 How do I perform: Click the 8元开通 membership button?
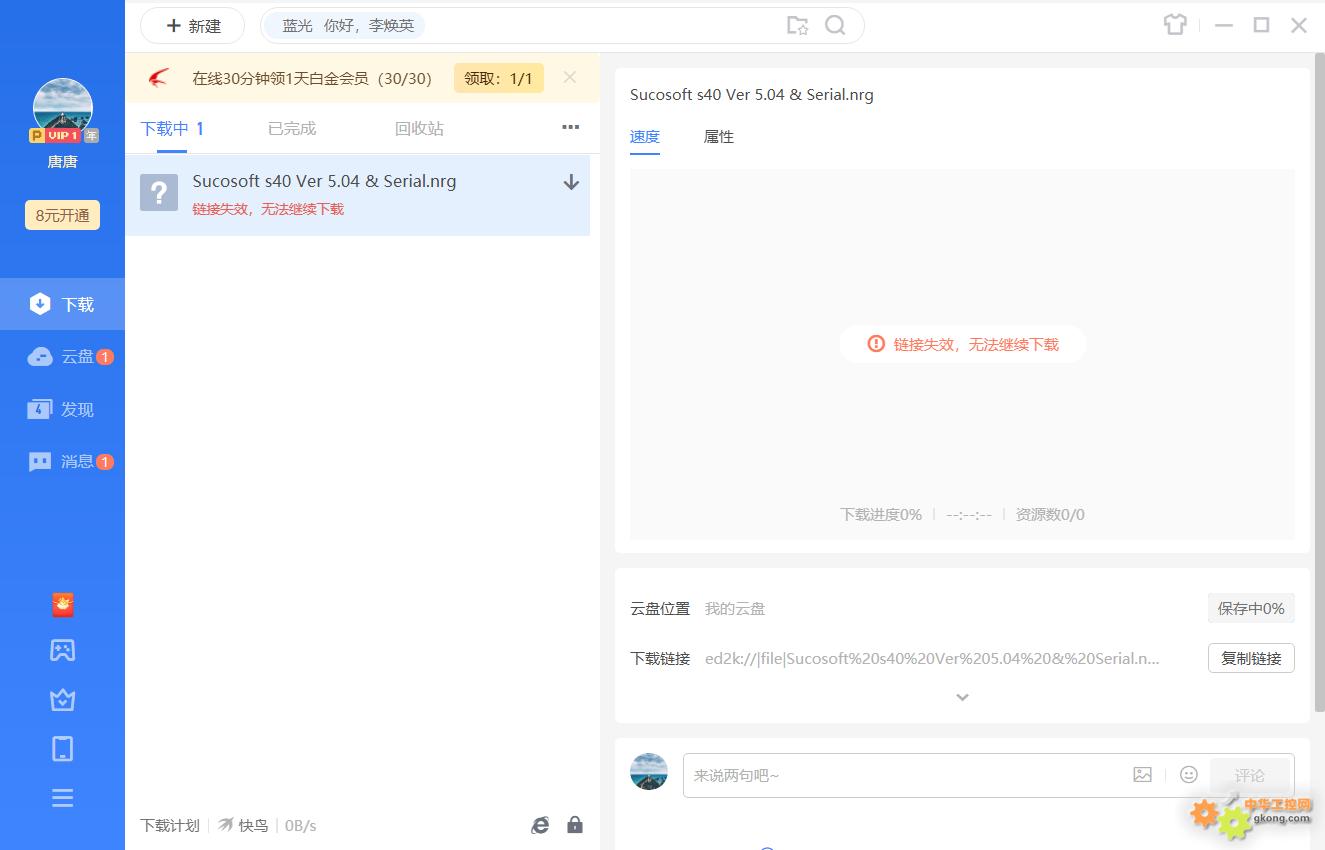(62, 215)
